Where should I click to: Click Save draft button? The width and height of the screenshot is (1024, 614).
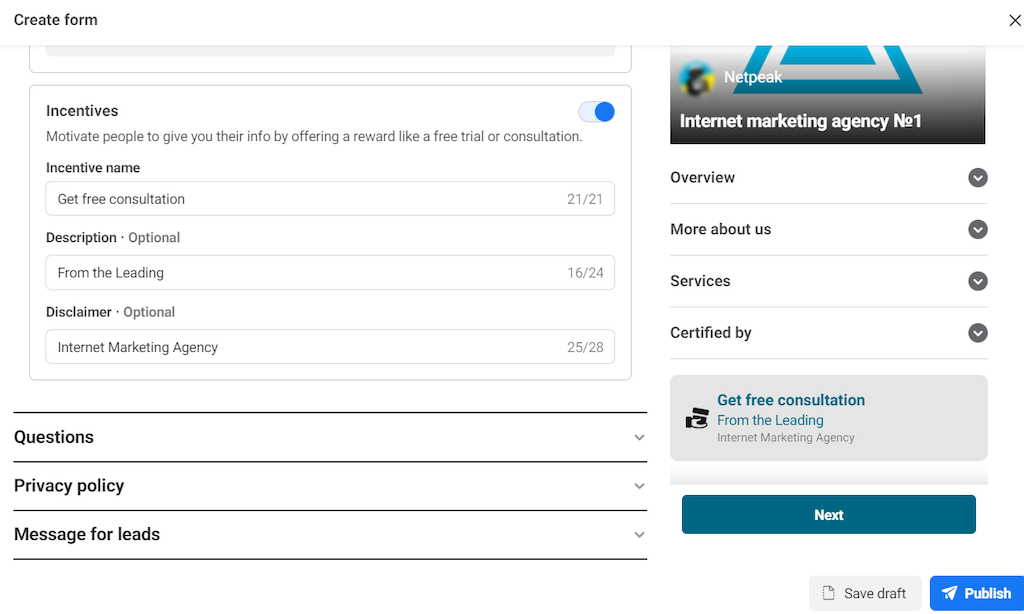pyautogui.click(x=865, y=593)
